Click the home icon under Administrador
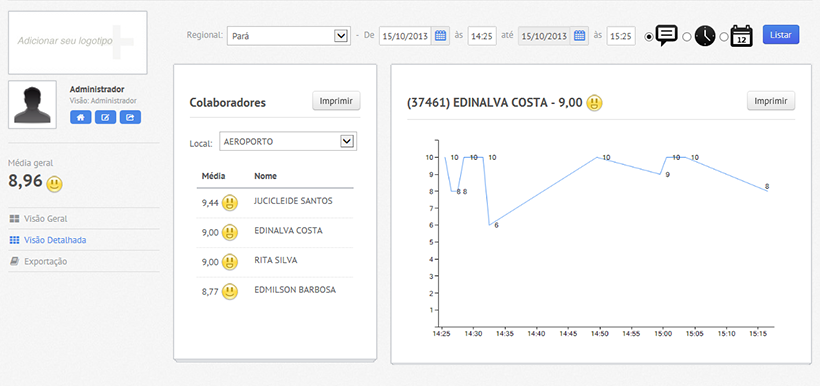 tap(81, 117)
